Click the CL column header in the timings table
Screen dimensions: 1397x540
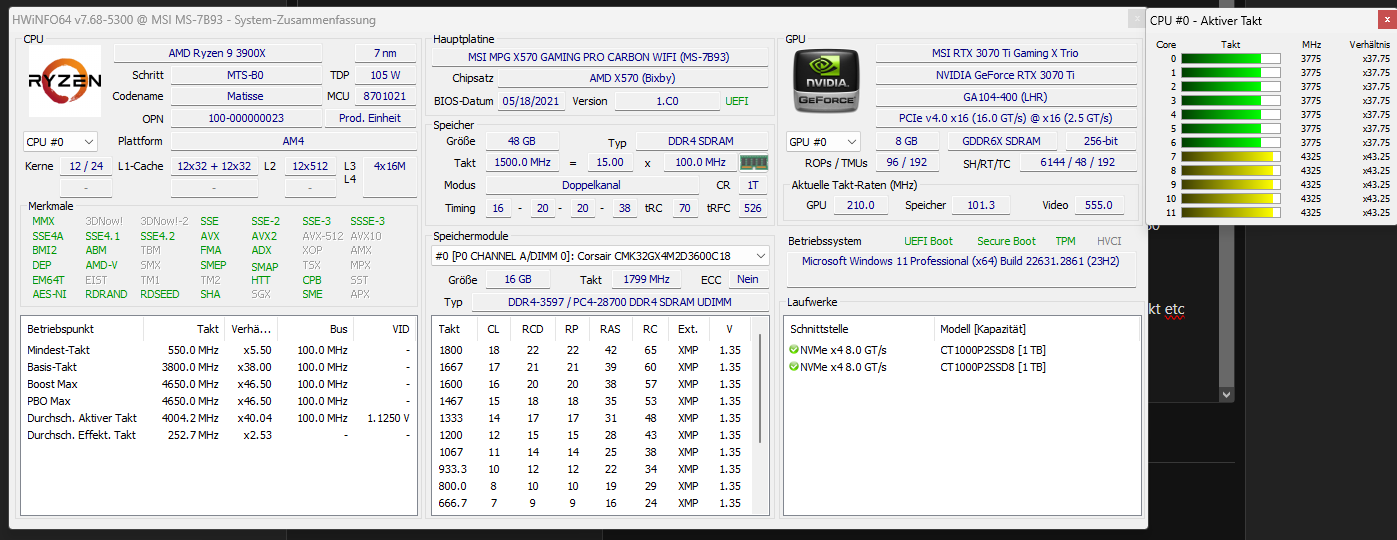point(493,329)
